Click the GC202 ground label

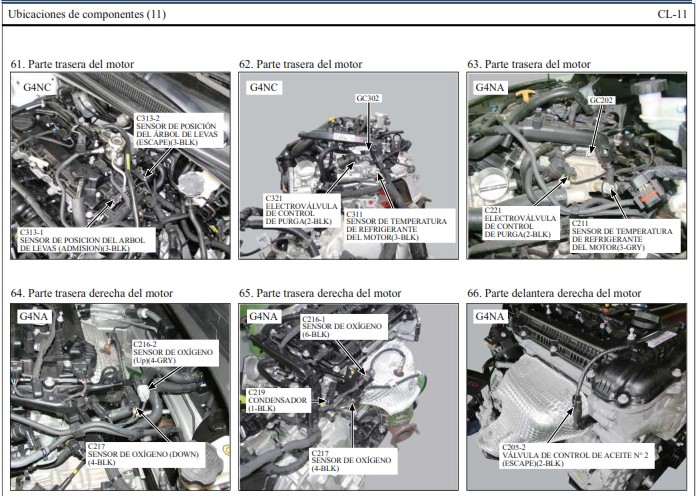pos(601,100)
